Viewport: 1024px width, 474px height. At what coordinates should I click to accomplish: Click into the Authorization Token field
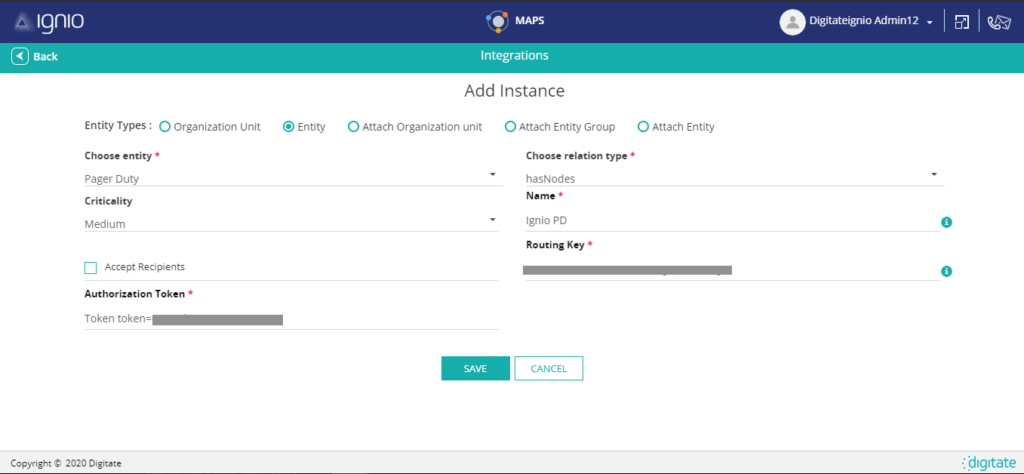click(290, 319)
